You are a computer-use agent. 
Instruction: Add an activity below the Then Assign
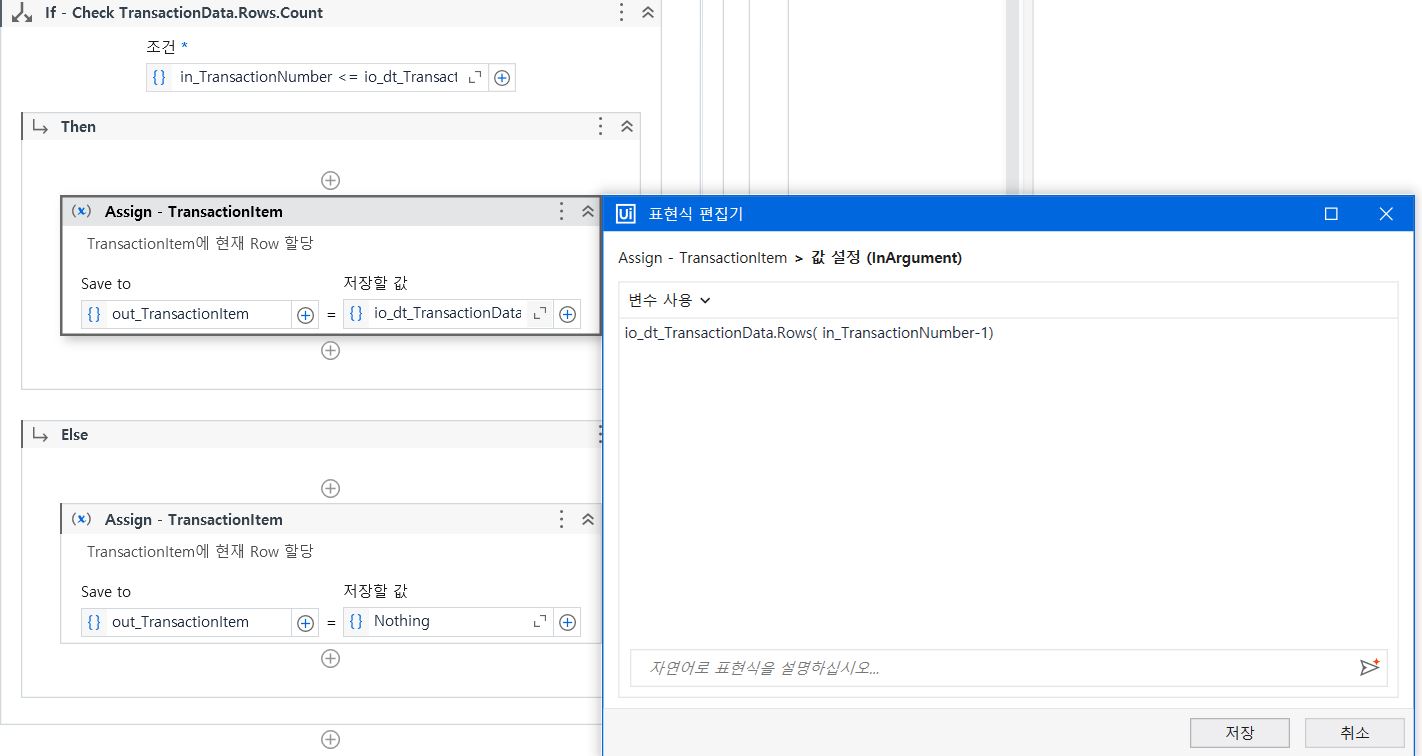(330, 350)
